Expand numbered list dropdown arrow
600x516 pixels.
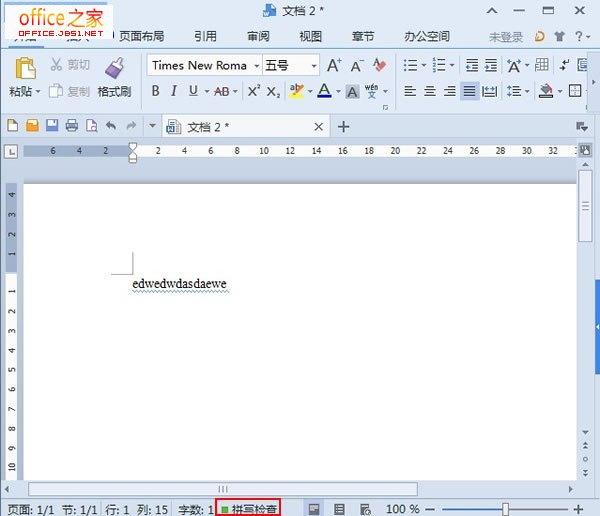click(x=452, y=65)
